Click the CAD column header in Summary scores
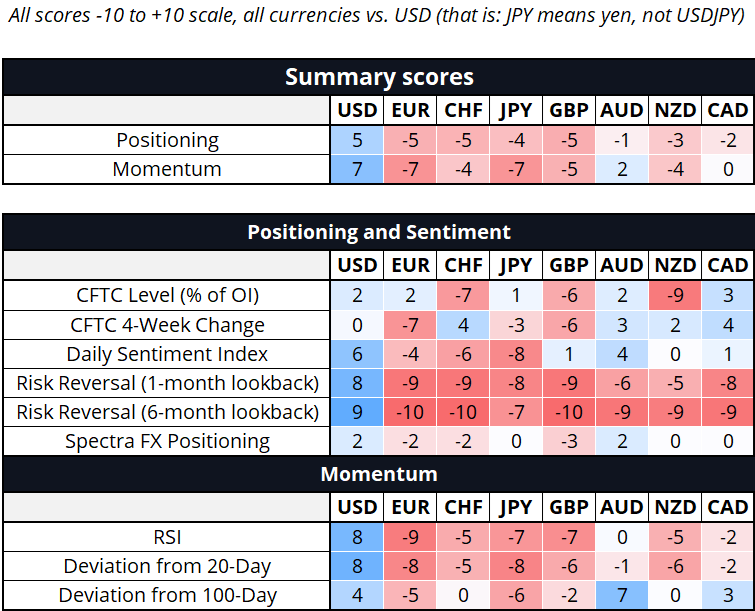Image resolution: width=755 pixels, height=611 pixels. [727, 110]
